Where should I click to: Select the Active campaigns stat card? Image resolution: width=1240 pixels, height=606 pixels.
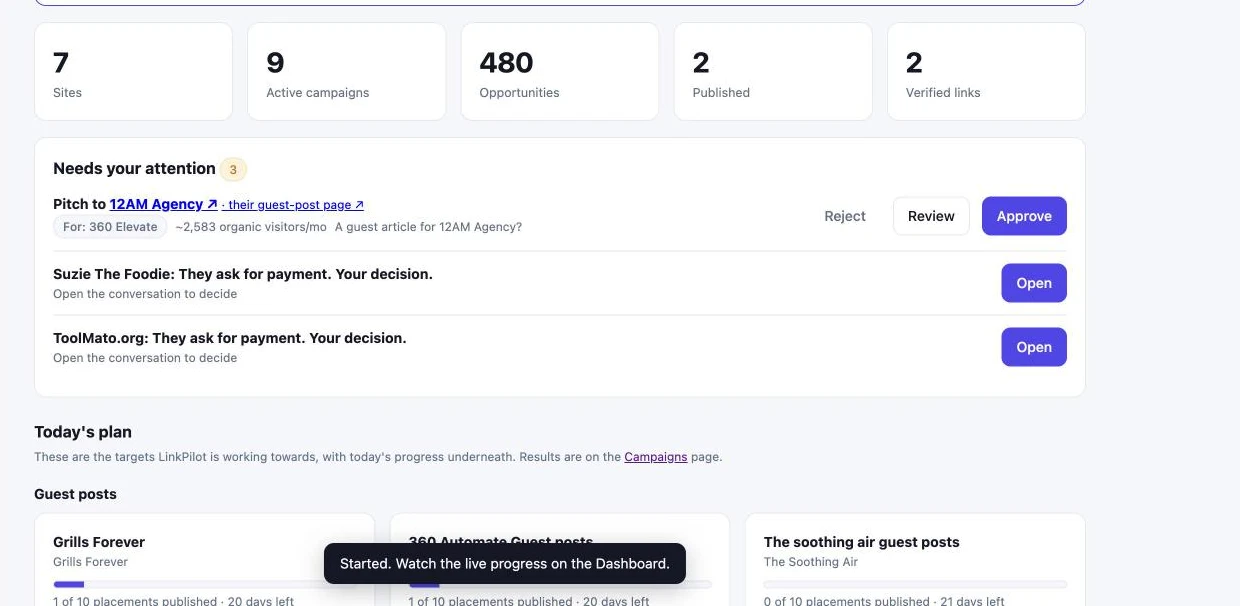pyautogui.click(x=347, y=72)
